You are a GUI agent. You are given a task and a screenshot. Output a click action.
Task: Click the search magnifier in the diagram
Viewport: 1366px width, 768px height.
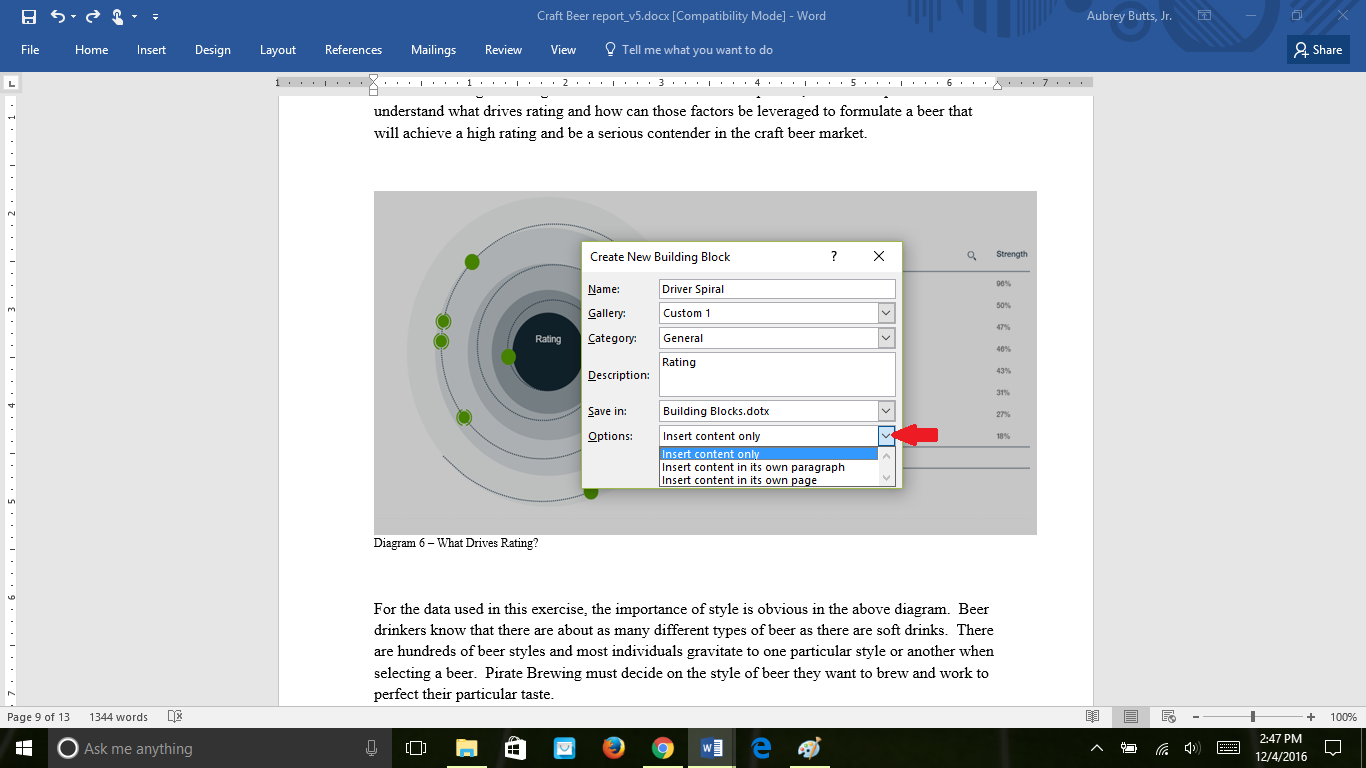[x=971, y=256]
